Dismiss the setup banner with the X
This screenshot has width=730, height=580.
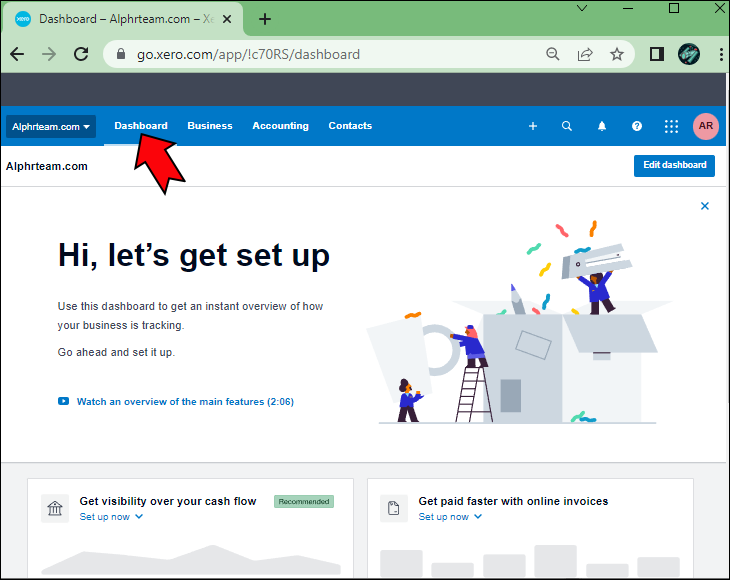(x=704, y=206)
